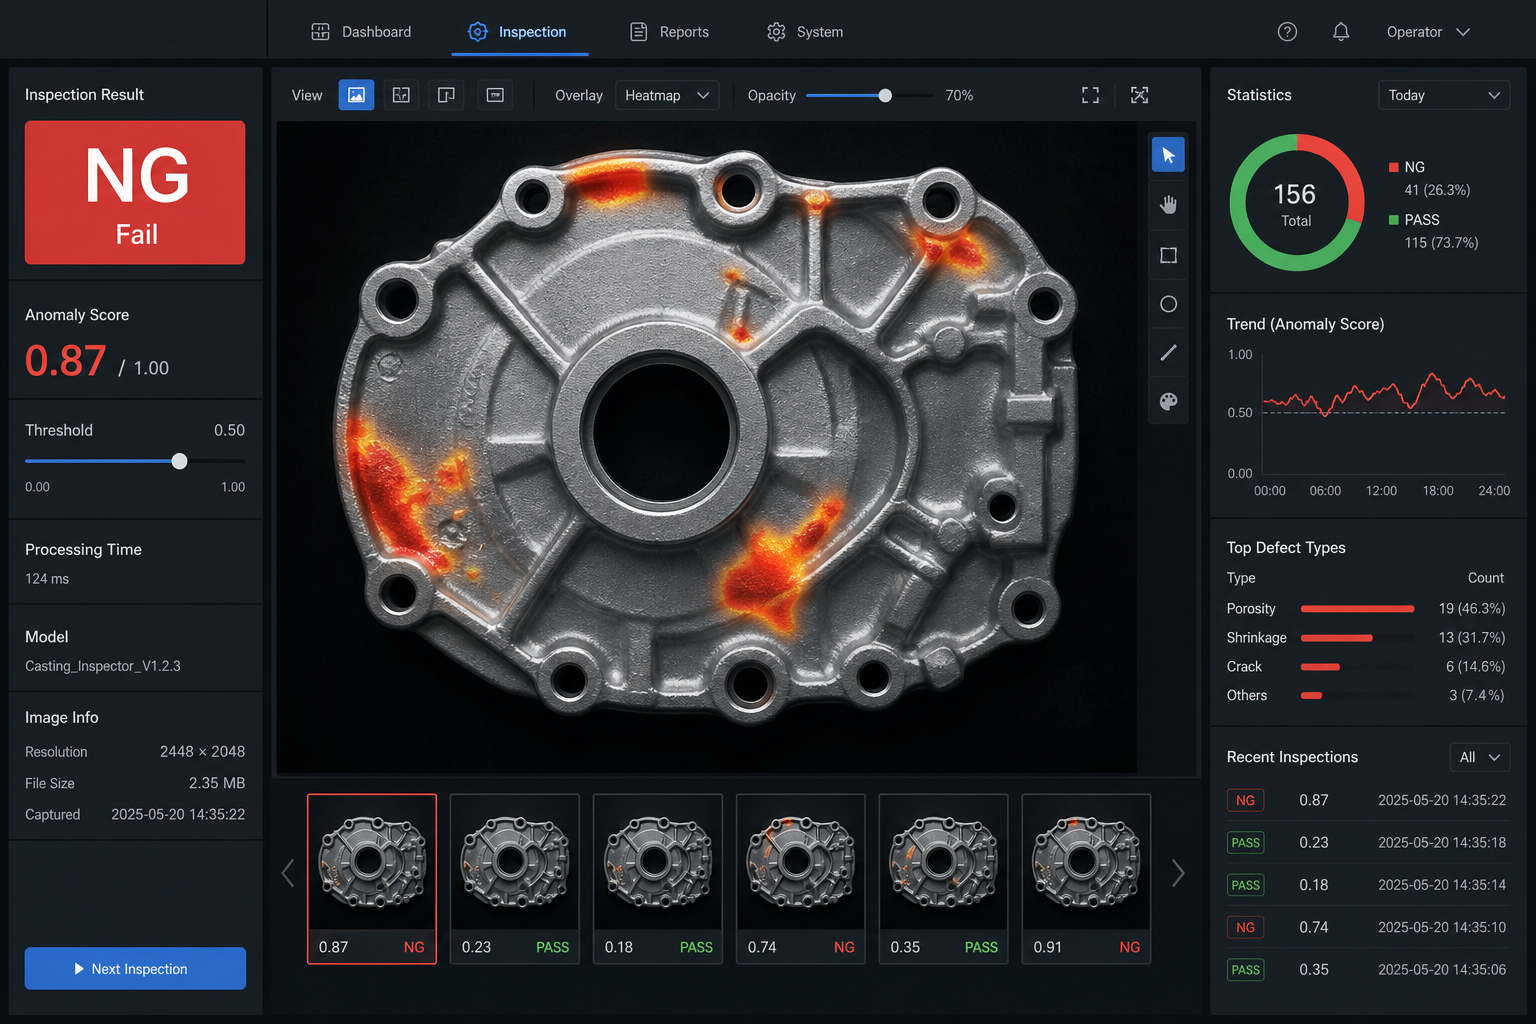
Task: Toggle the grid split view mode
Action: pos(401,95)
